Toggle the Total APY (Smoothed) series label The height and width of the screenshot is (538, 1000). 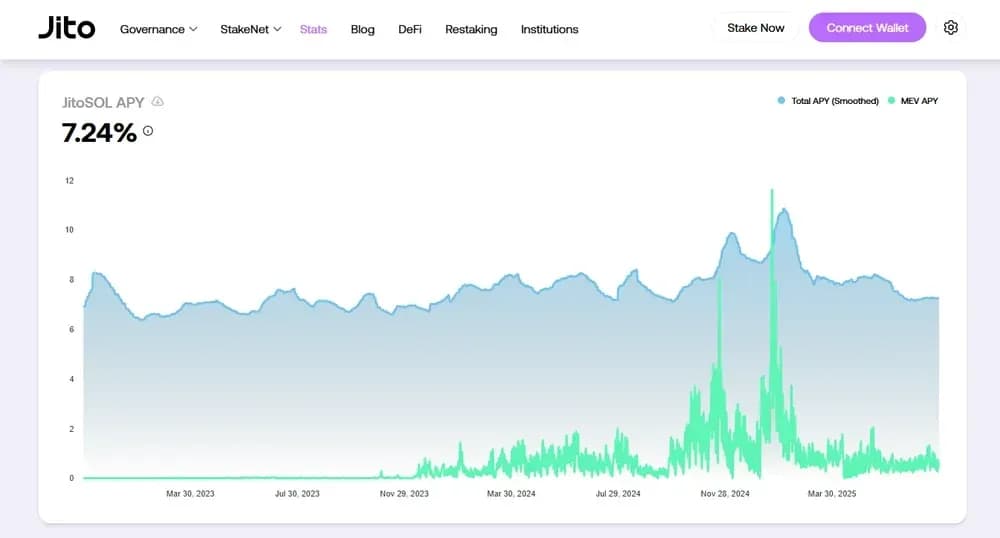click(x=834, y=101)
